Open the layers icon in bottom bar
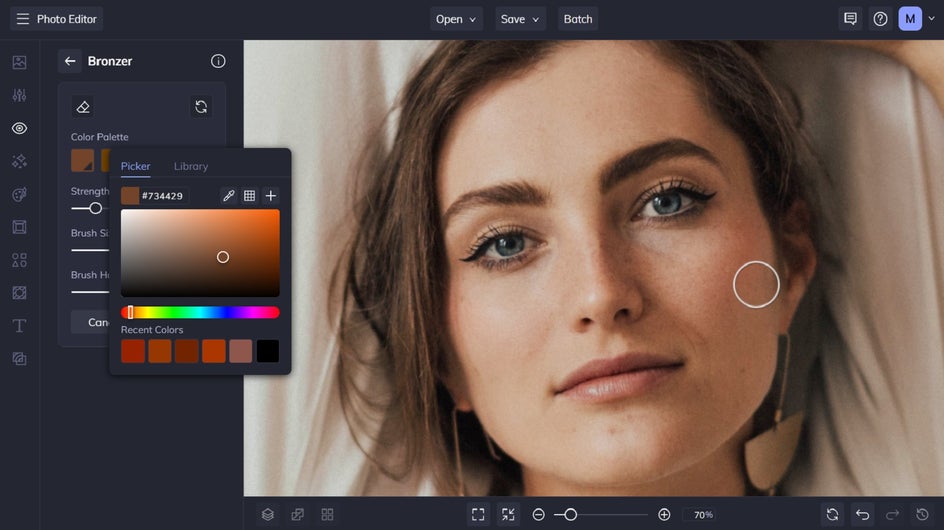944x530 pixels. point(268,514)
